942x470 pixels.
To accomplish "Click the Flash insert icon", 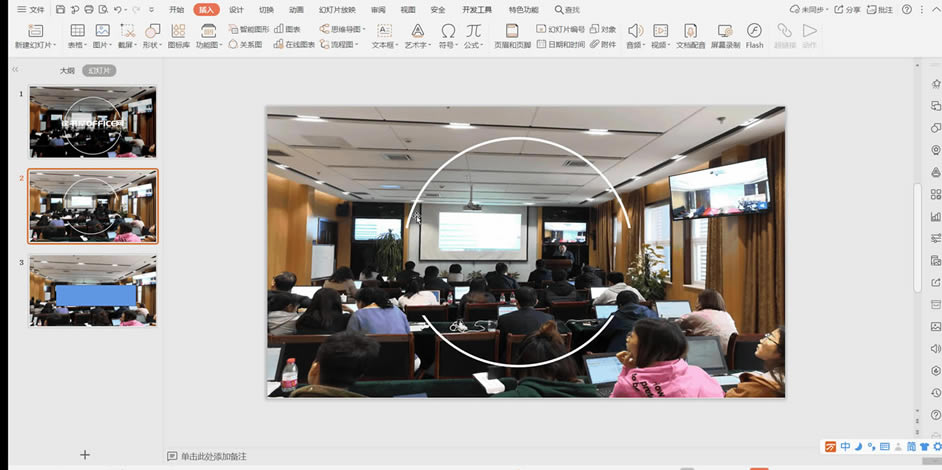I will pyautogui.click(x=754, y=31).
